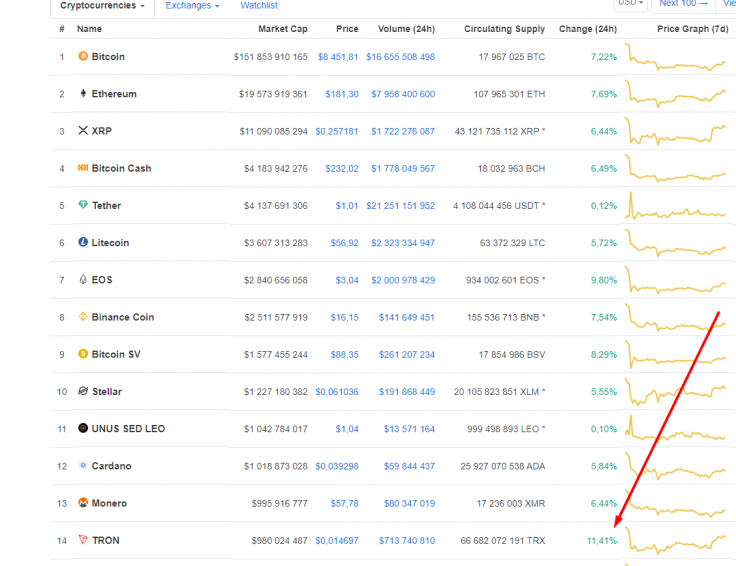Click the XRP logo icon

pos(83,130)
